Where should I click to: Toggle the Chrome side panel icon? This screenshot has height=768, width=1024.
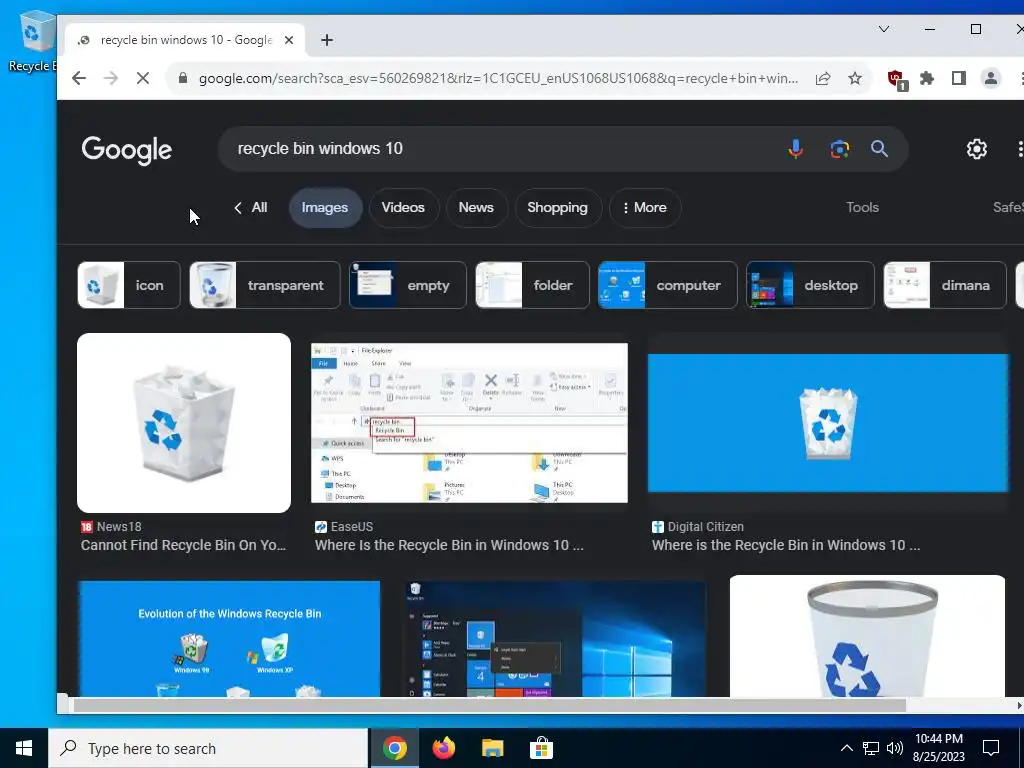click(959, 78)
